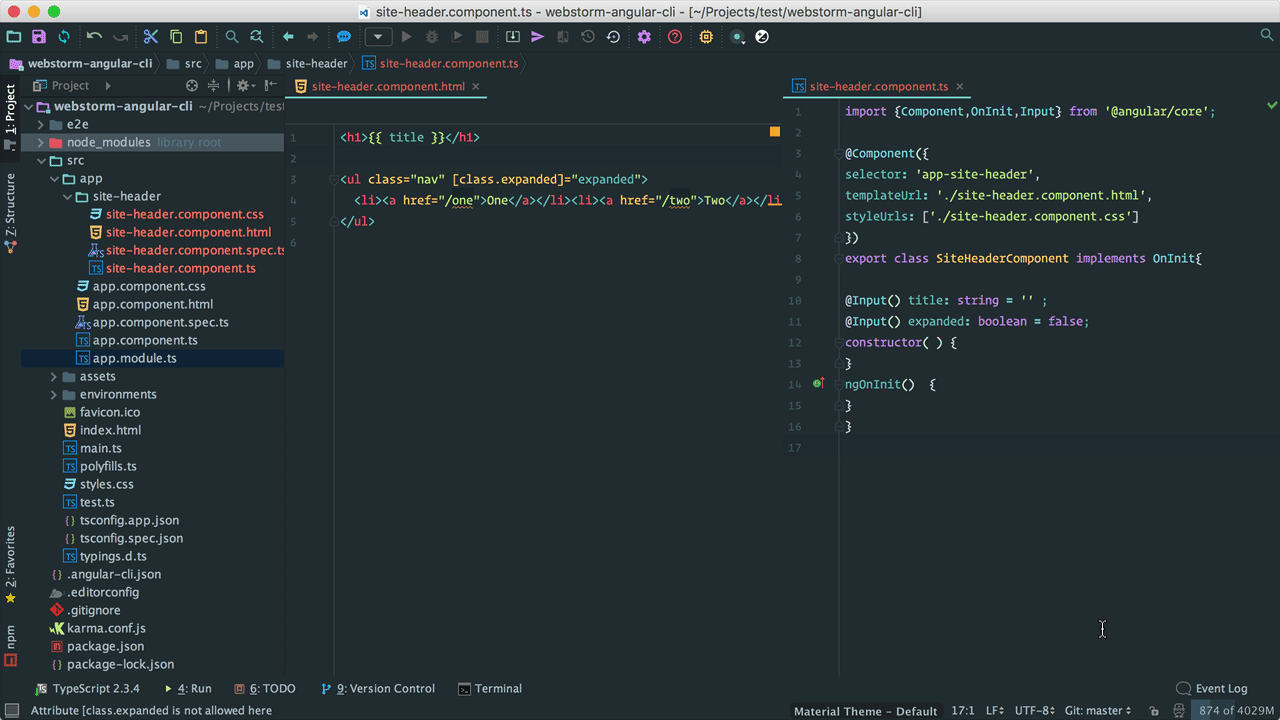The image size is (1280, 720).
Task: Launch the Debug bug icon
Action: pyautogui.click(x=431, y=36)
